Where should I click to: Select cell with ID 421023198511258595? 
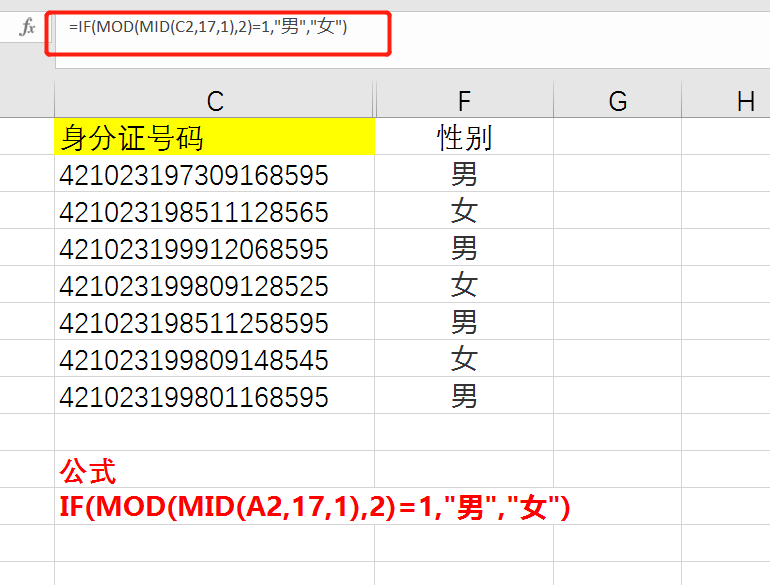click(215, 321)
